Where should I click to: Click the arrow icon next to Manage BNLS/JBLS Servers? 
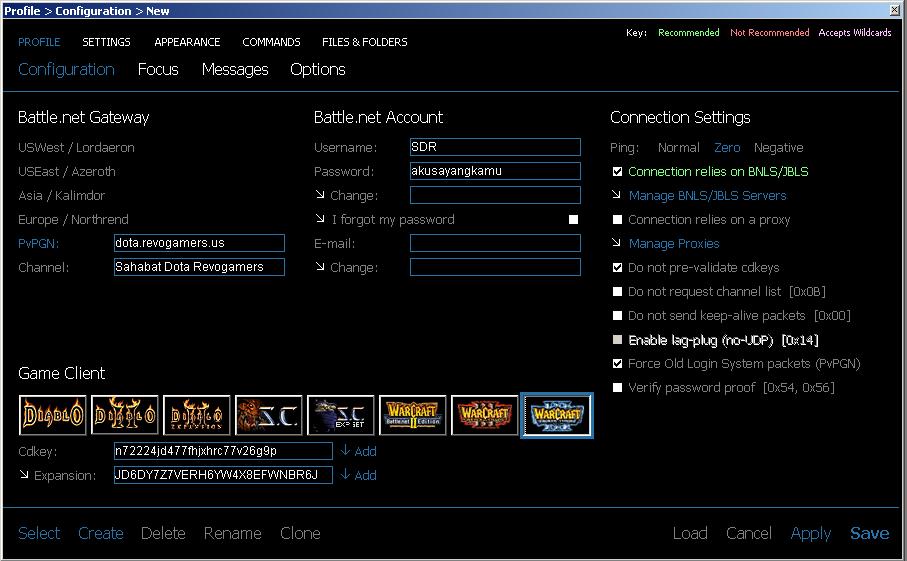click(617, 195)
